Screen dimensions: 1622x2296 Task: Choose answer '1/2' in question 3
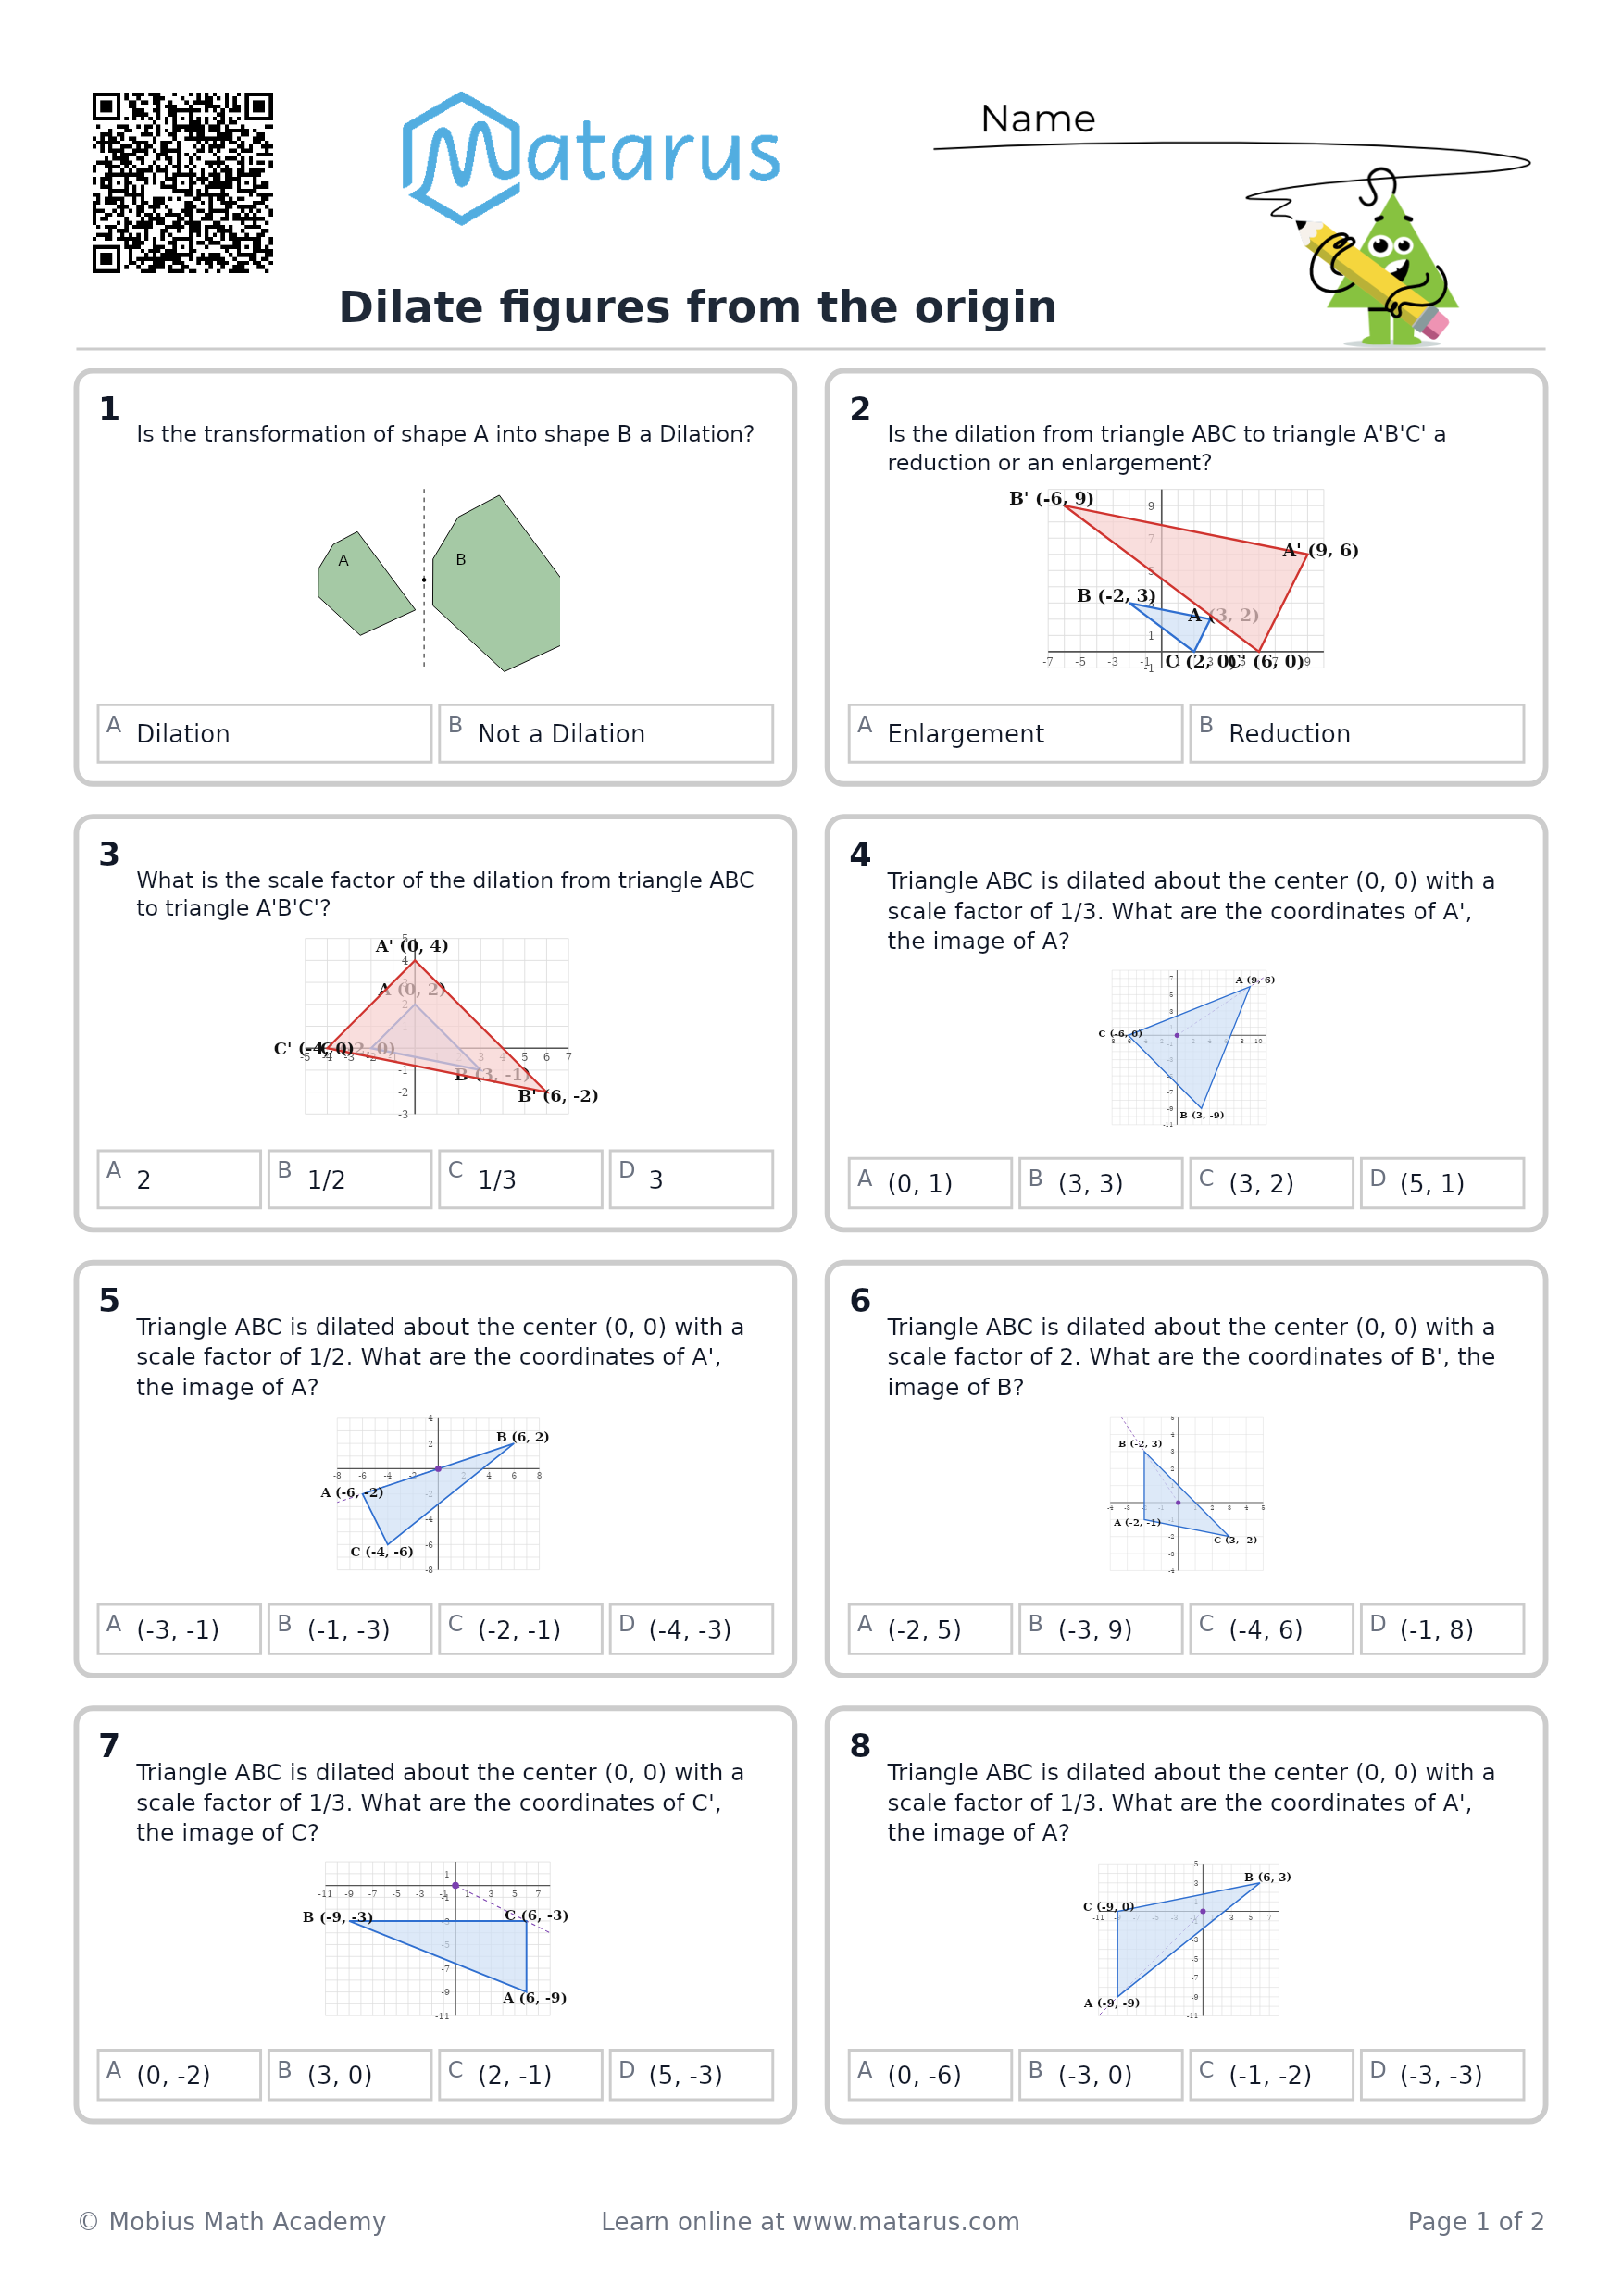(x=349, y=1179)
